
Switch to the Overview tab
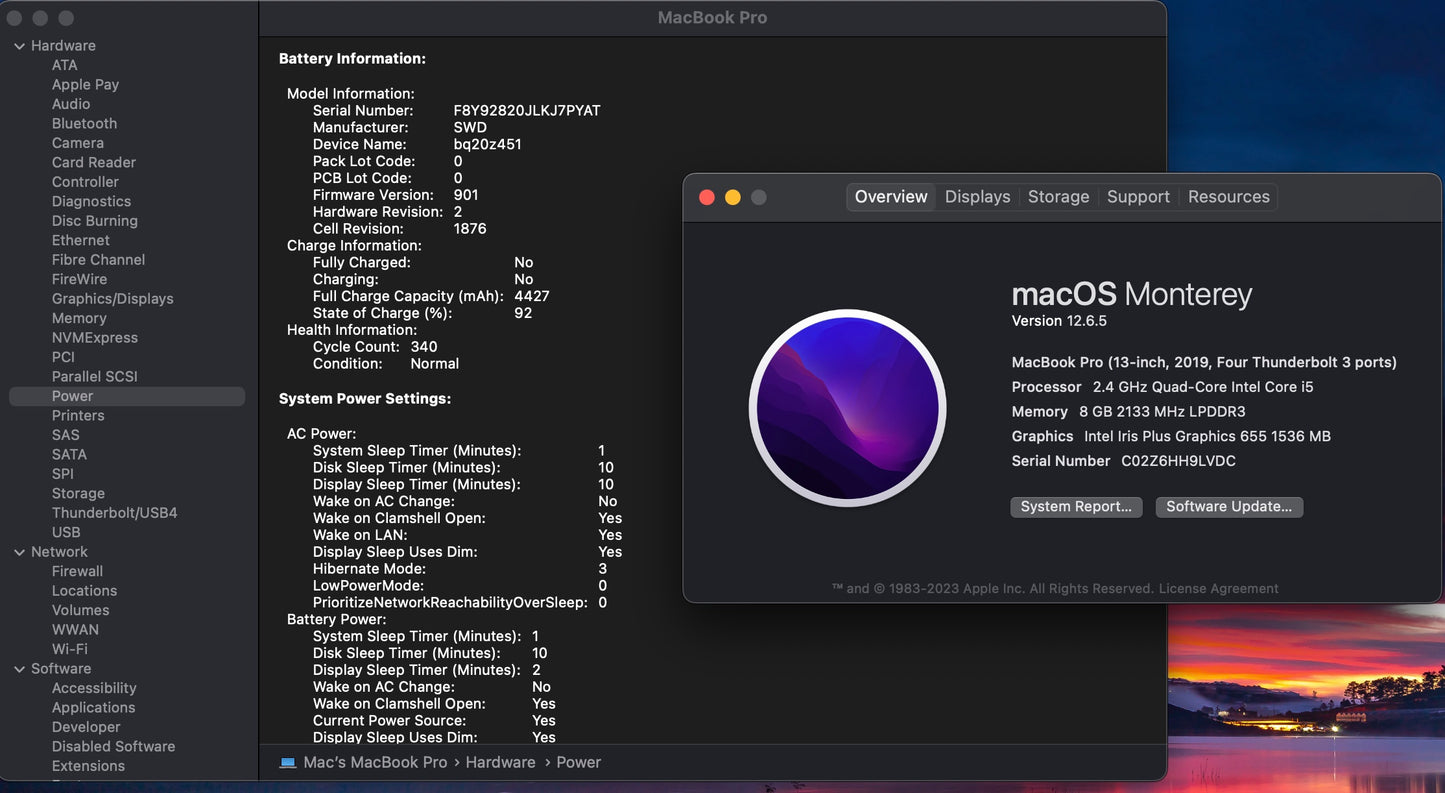[x=891, y=197]
